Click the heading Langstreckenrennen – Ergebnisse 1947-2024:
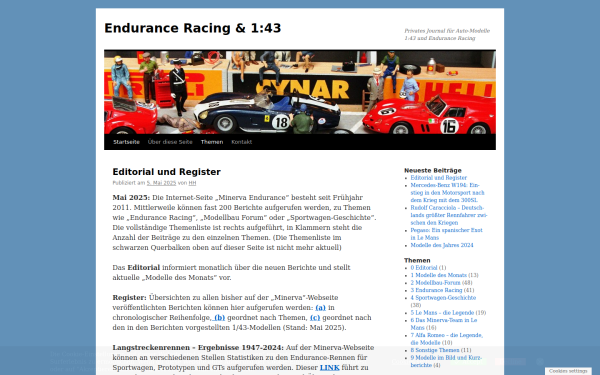 pyautogui.click(x=198, y=348)
